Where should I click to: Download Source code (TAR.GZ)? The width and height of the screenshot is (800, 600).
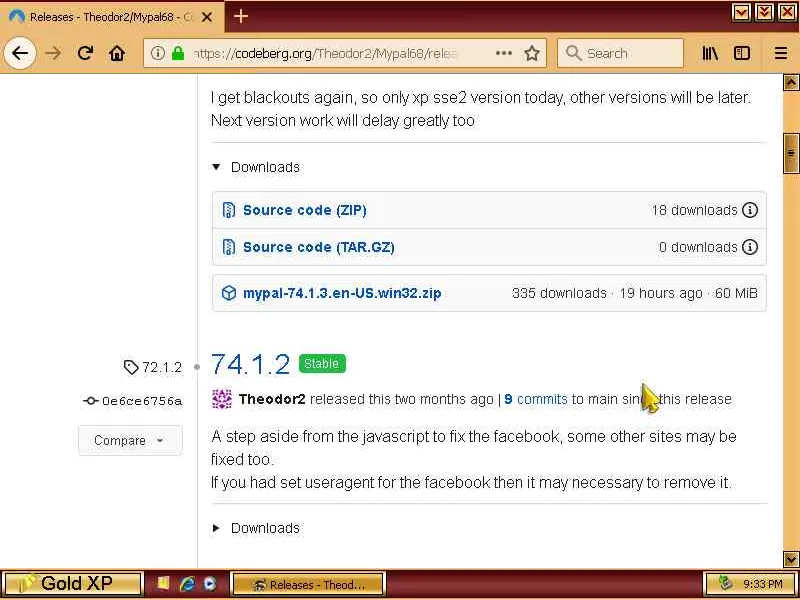pyautogui.click(x=318, y=247)
